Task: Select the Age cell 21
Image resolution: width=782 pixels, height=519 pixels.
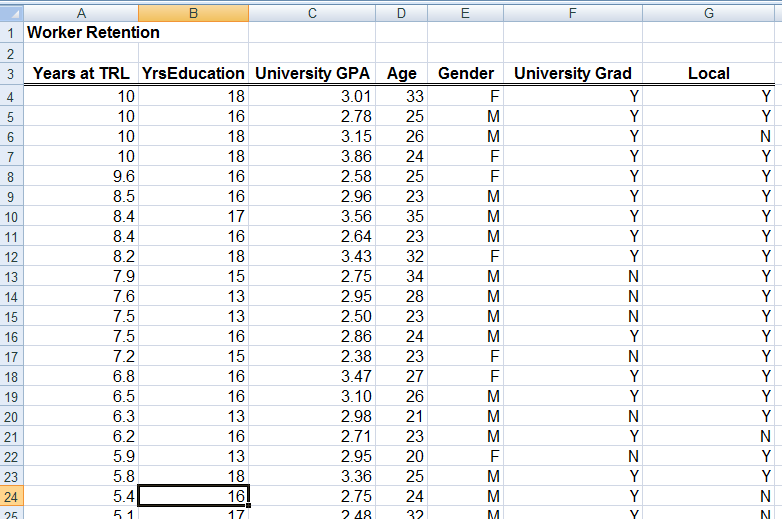Action: [x=401, y=416]
